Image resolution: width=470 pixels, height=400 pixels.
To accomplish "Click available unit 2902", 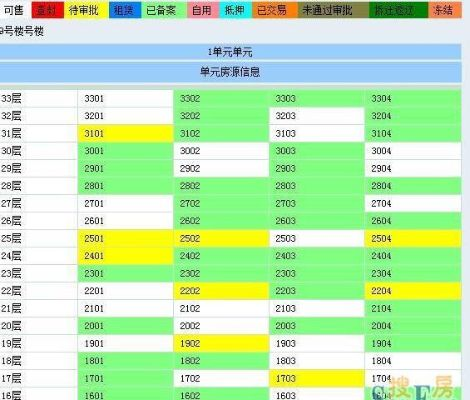I will [x=221, y=168].
